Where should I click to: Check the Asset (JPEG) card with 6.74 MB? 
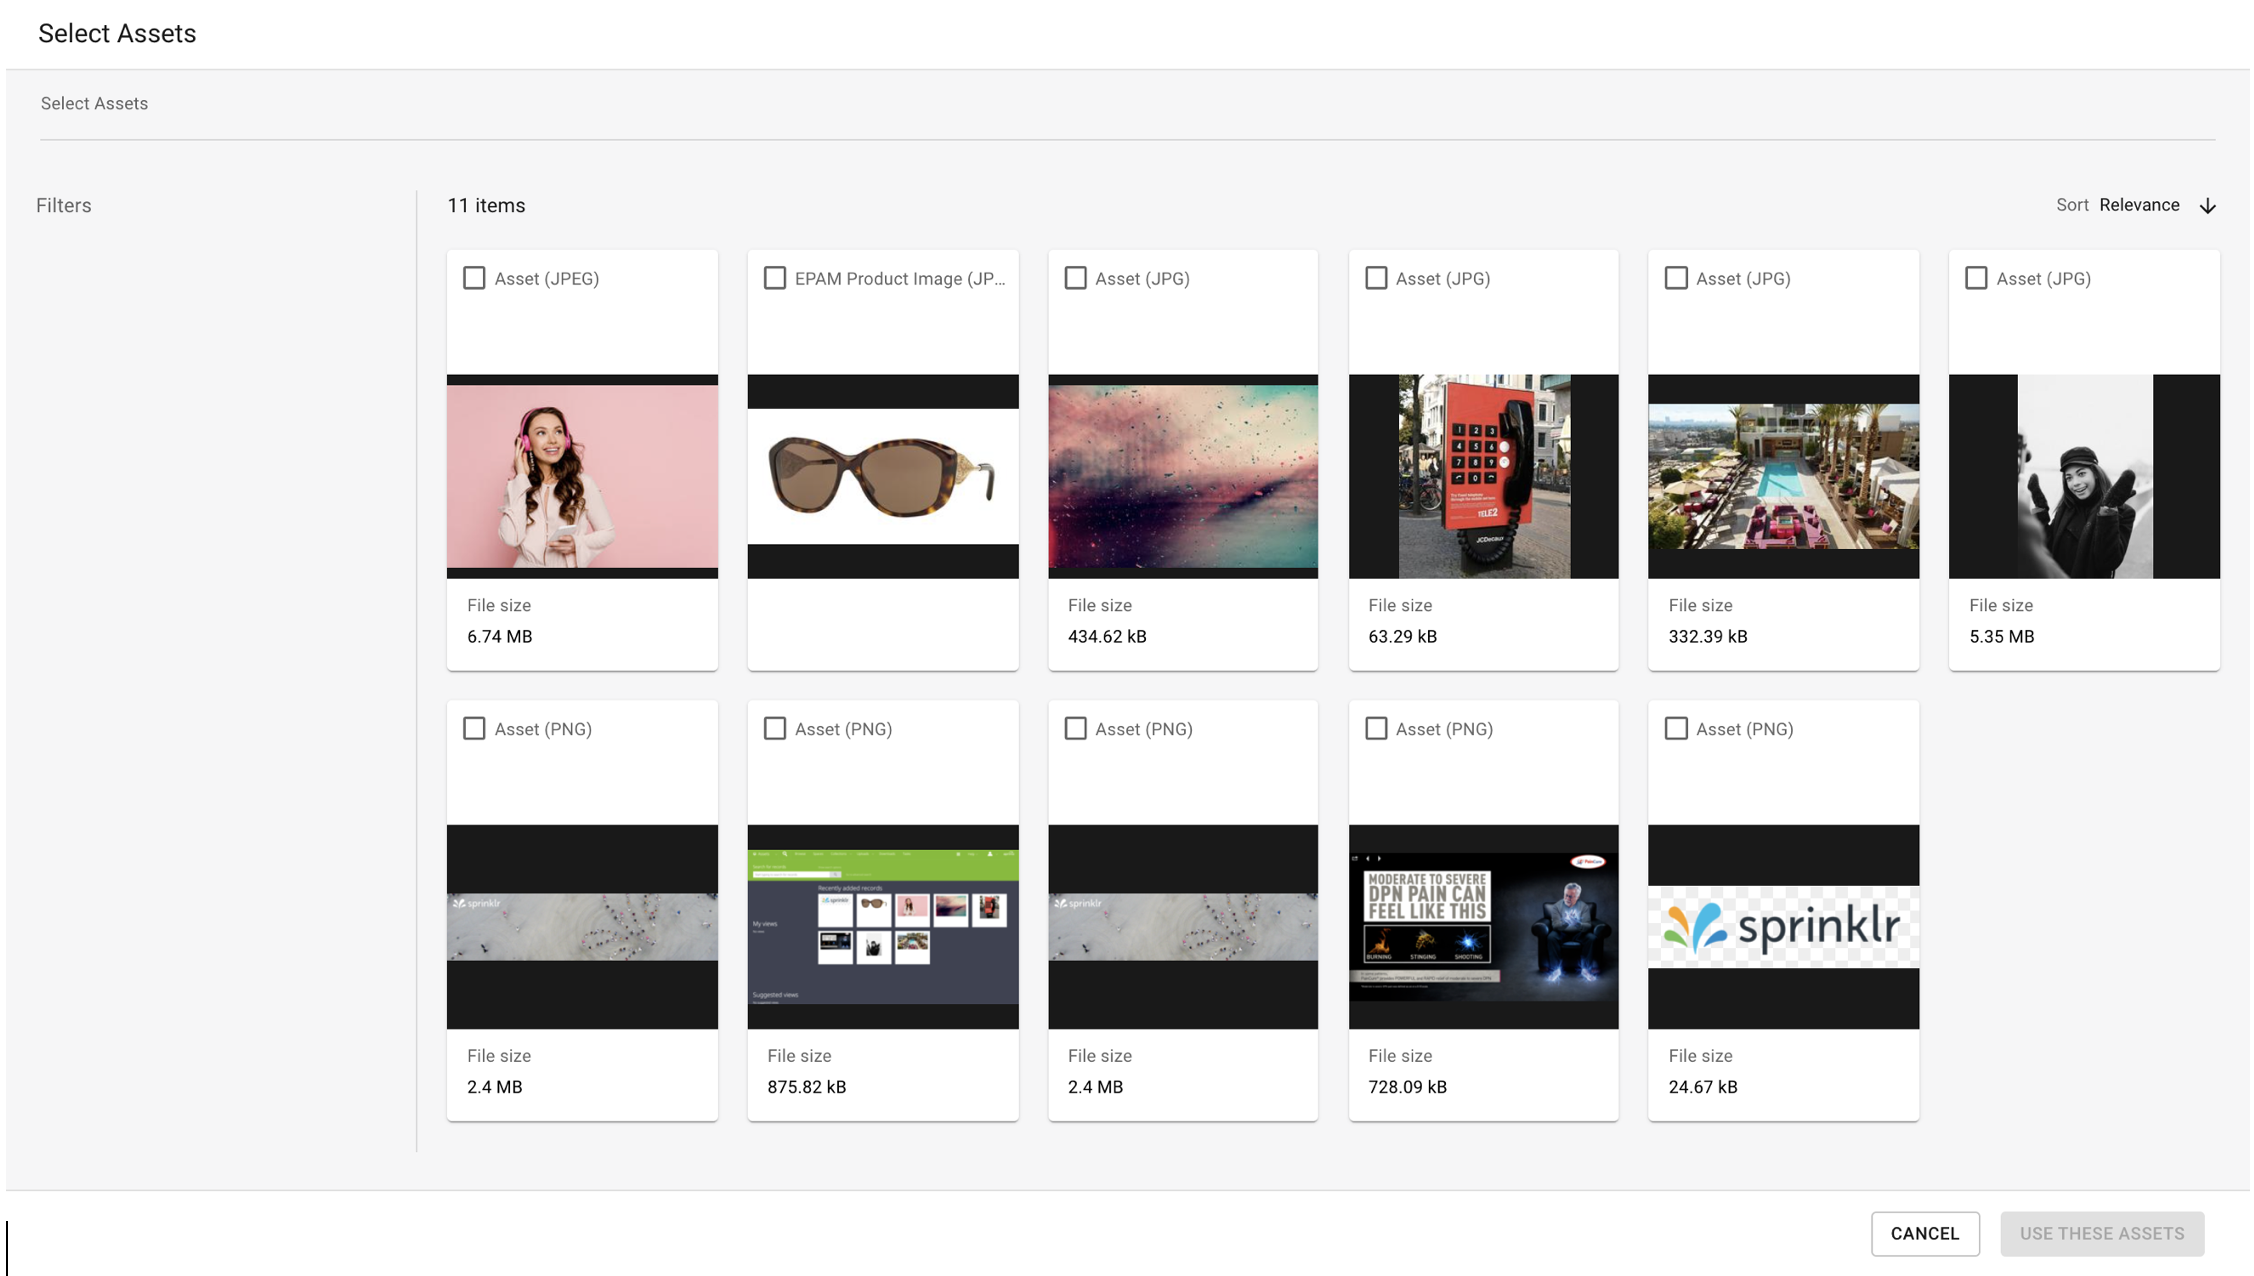tap(474, 278)
